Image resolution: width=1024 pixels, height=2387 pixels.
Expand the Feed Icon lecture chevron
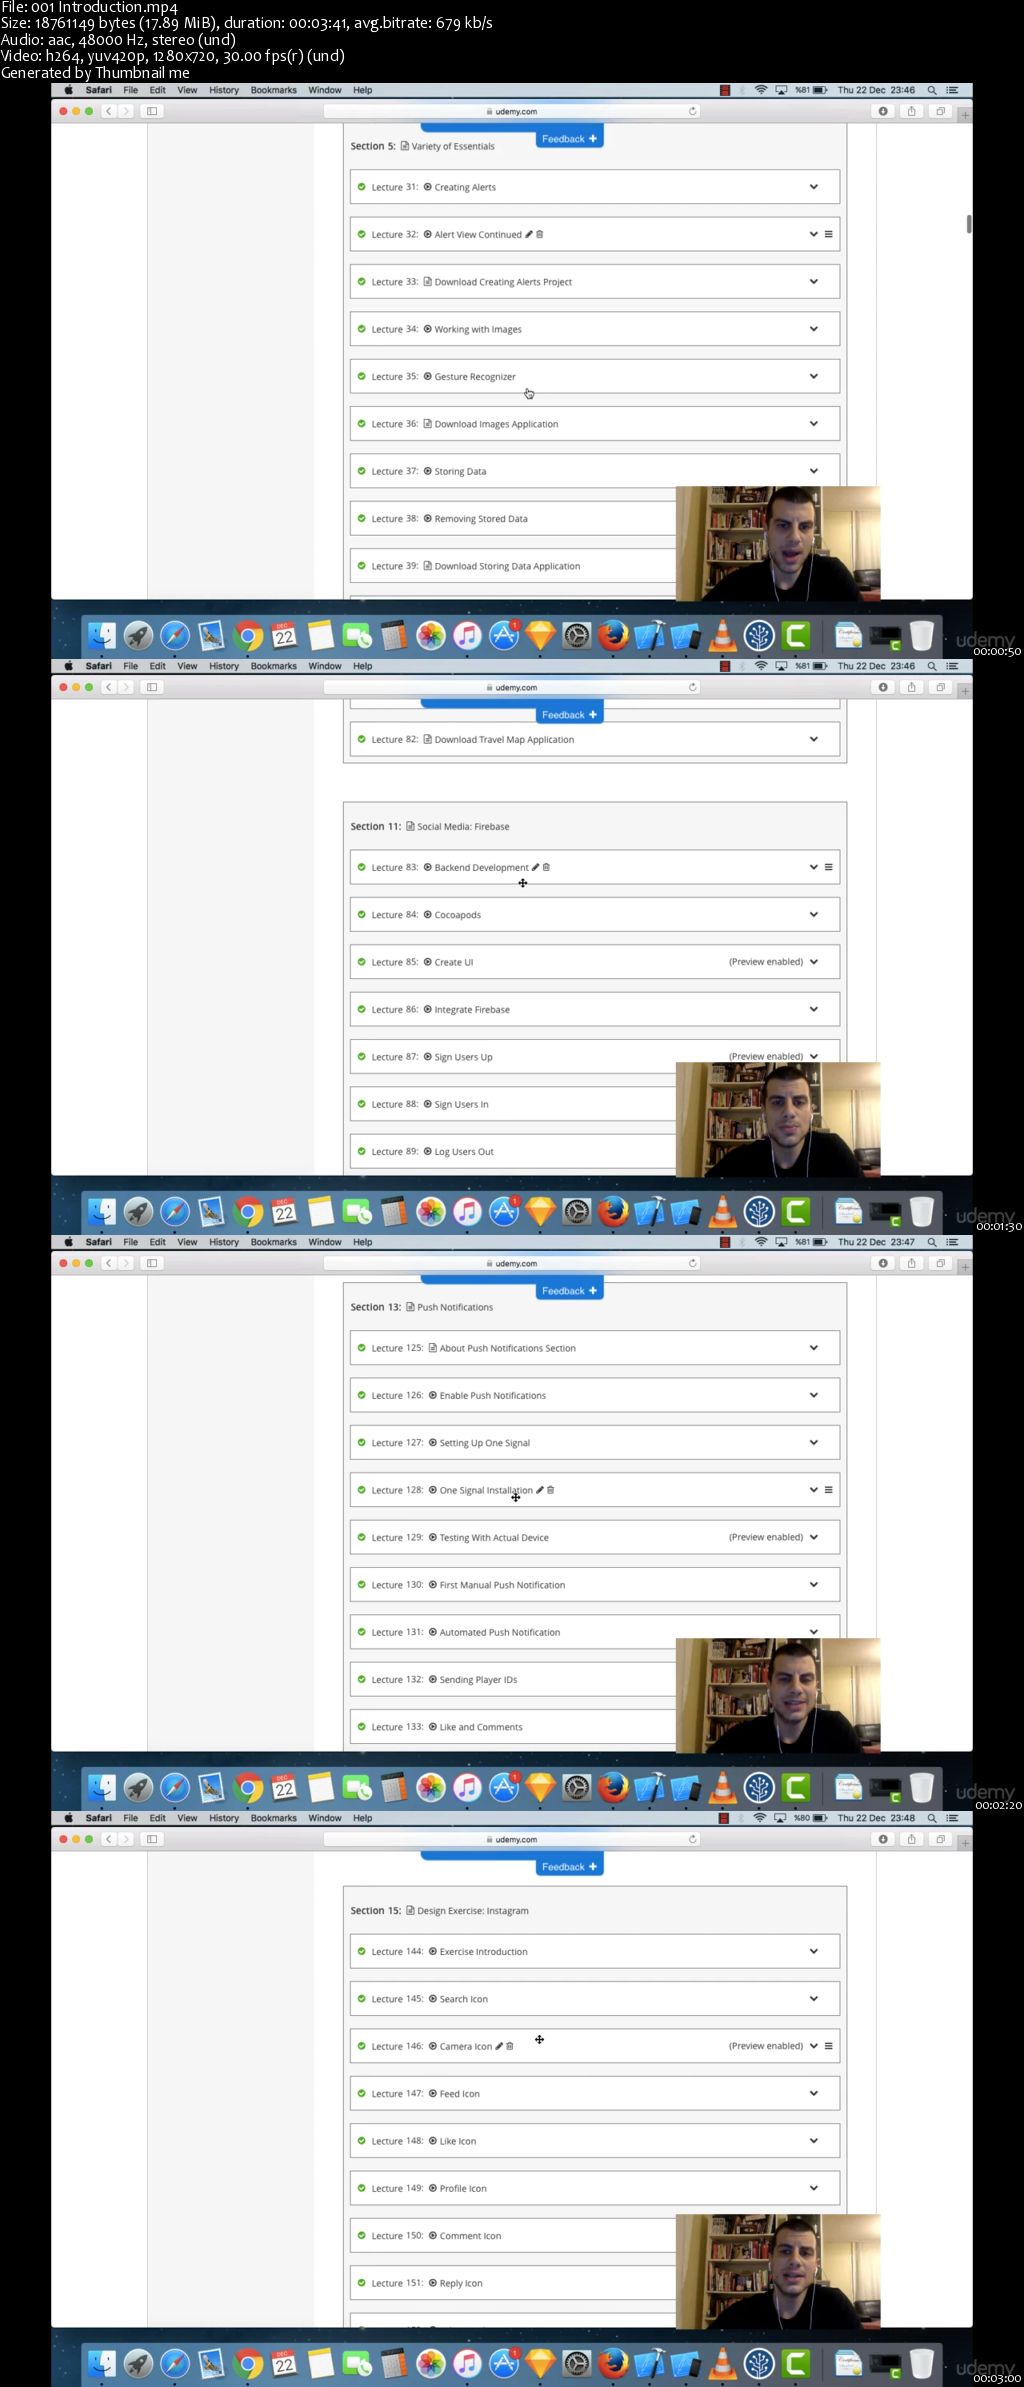click(814, 2093)
